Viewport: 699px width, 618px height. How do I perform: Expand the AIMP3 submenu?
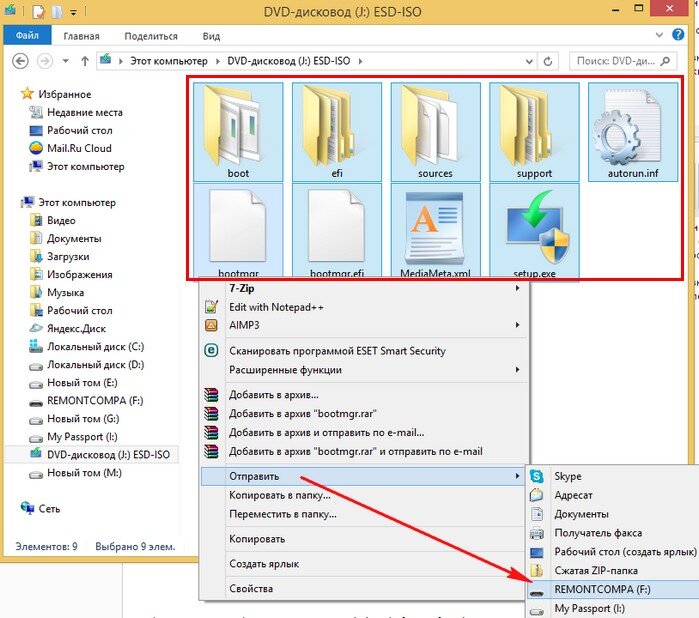click(517, 325)
